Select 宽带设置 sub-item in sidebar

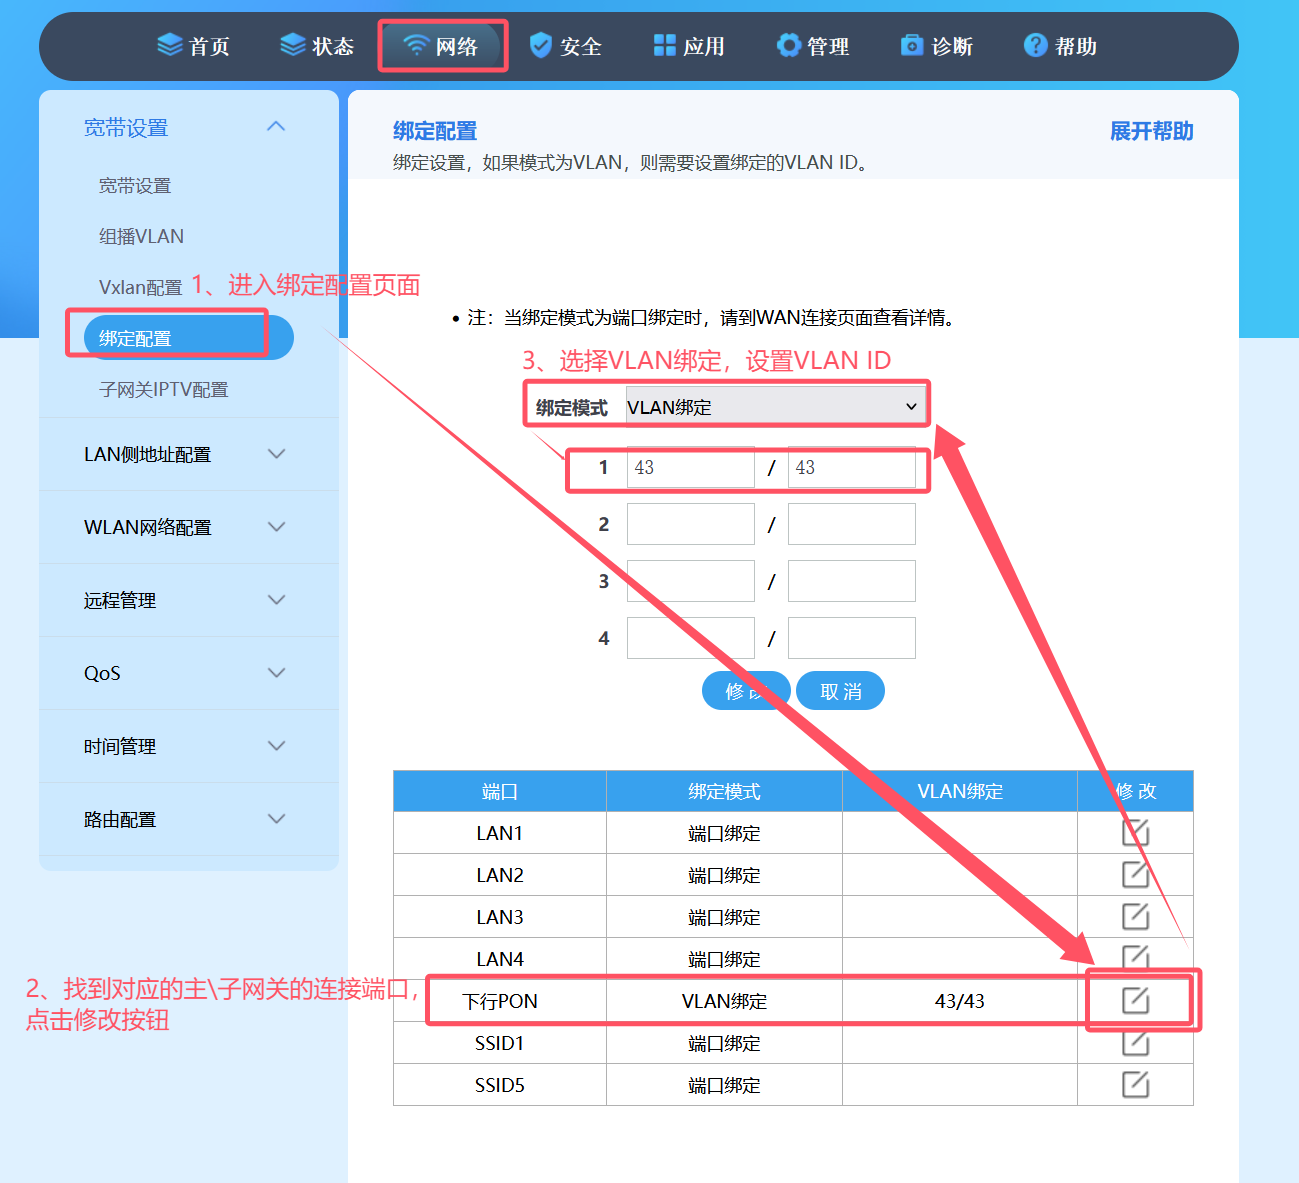[135, 186]
